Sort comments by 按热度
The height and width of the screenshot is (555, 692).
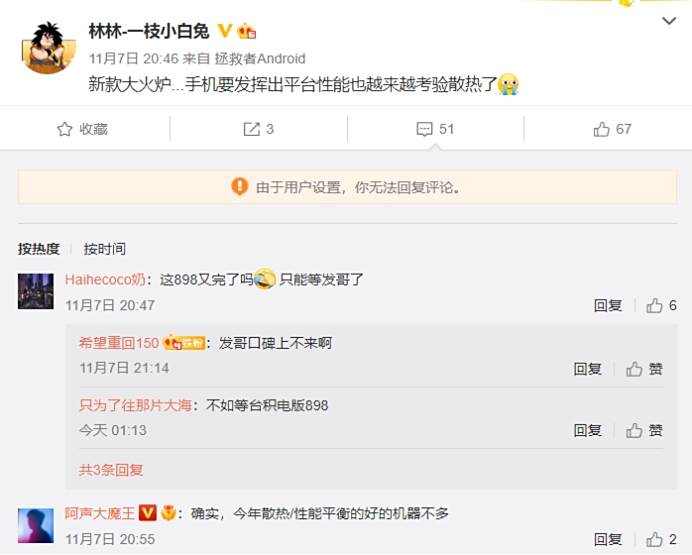point(39,249)
